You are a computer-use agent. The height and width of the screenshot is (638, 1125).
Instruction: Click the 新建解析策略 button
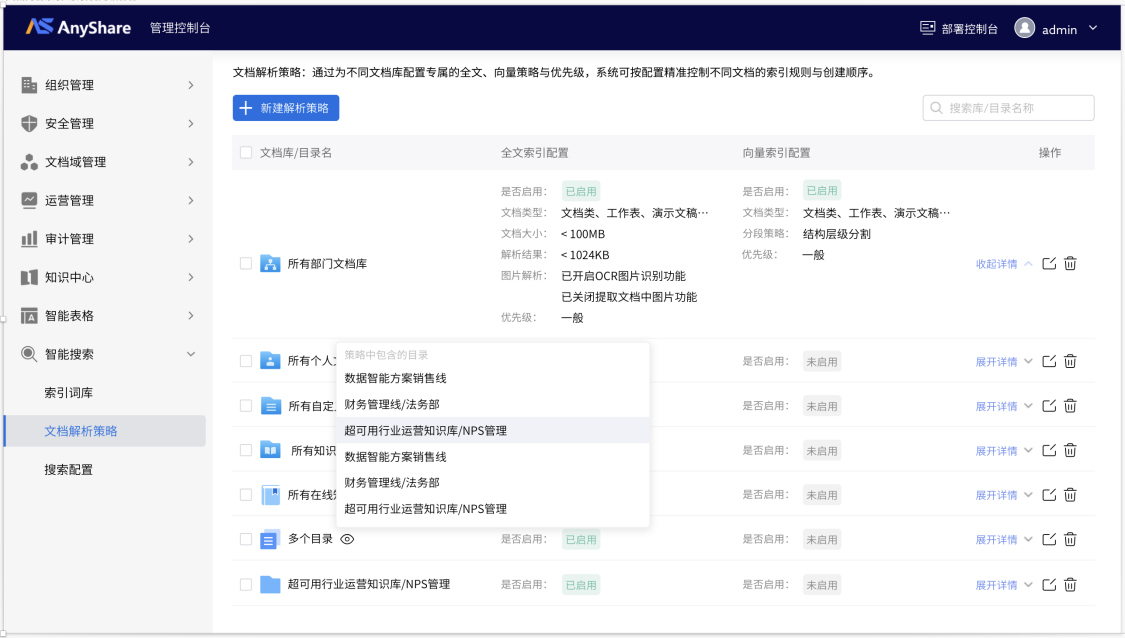(x=286, y=108)
